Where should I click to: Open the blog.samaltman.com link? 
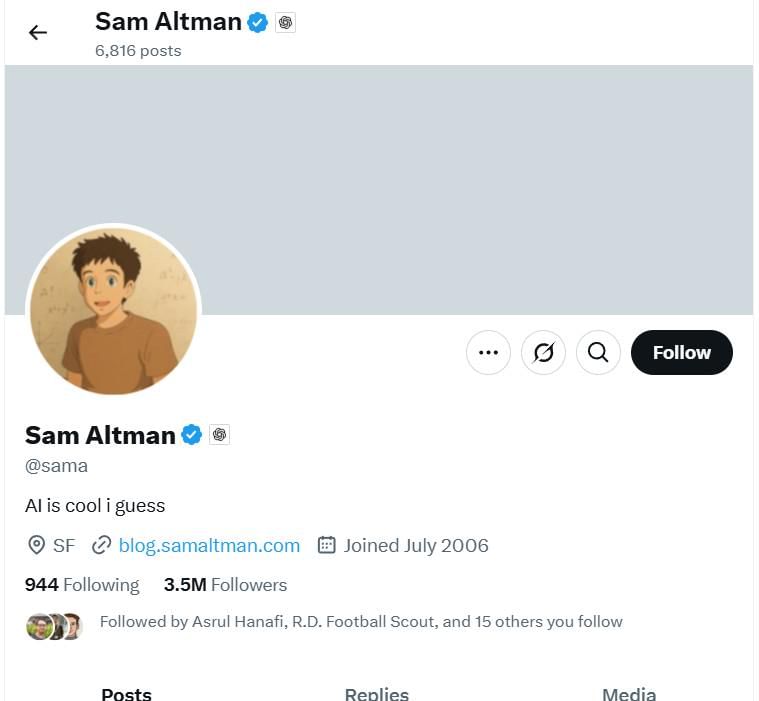209,545
